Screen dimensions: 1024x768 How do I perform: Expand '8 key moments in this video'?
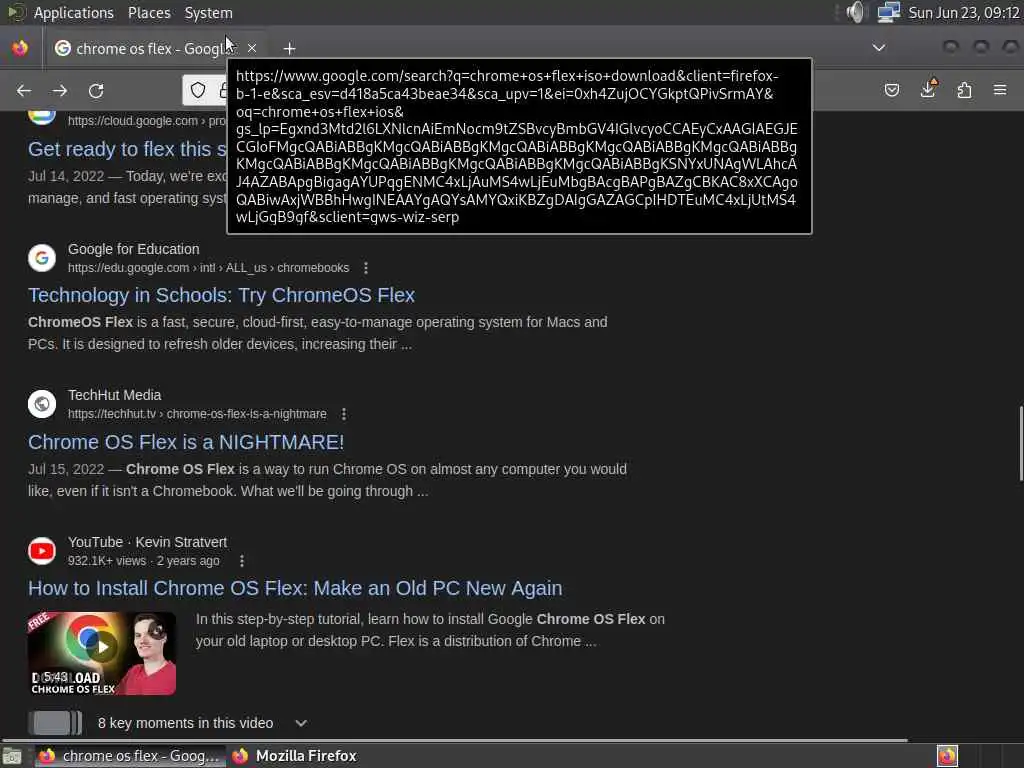(x=300, y=723)
